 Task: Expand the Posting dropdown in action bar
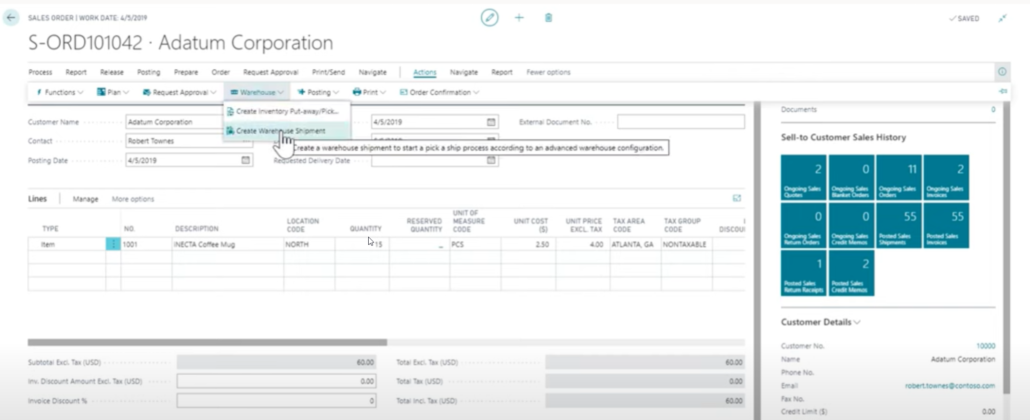[318, 92]
